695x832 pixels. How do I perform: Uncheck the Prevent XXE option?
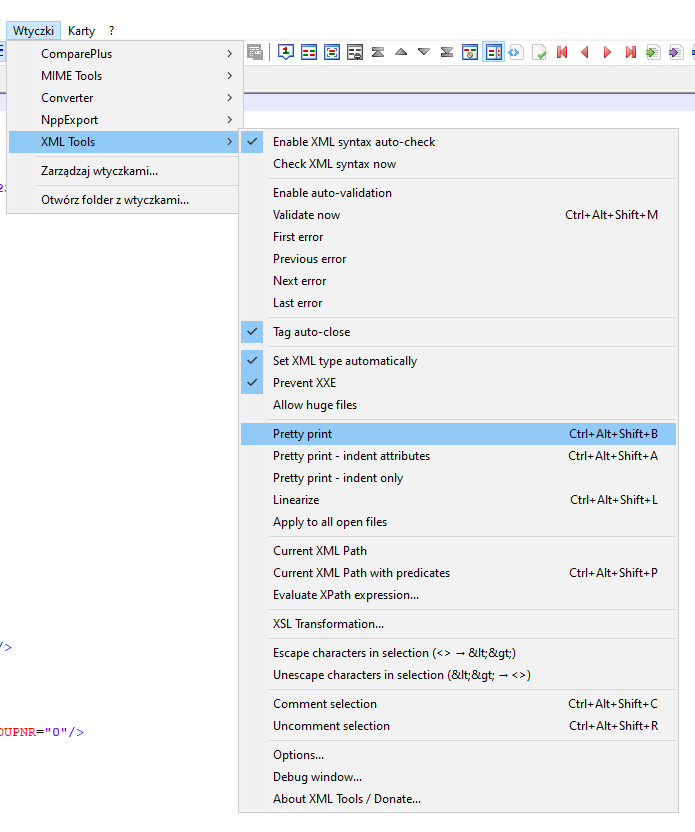(304, 383)
